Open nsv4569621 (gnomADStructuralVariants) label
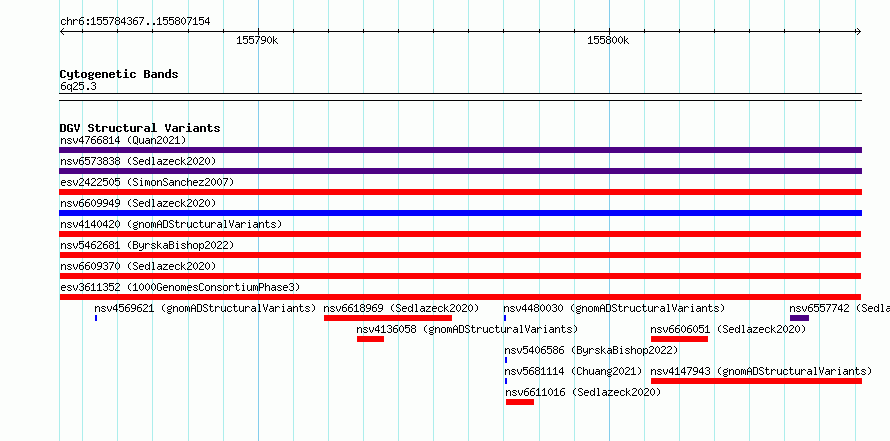The image size is (890, 441). pyautogui.click(x=205, y=308)
